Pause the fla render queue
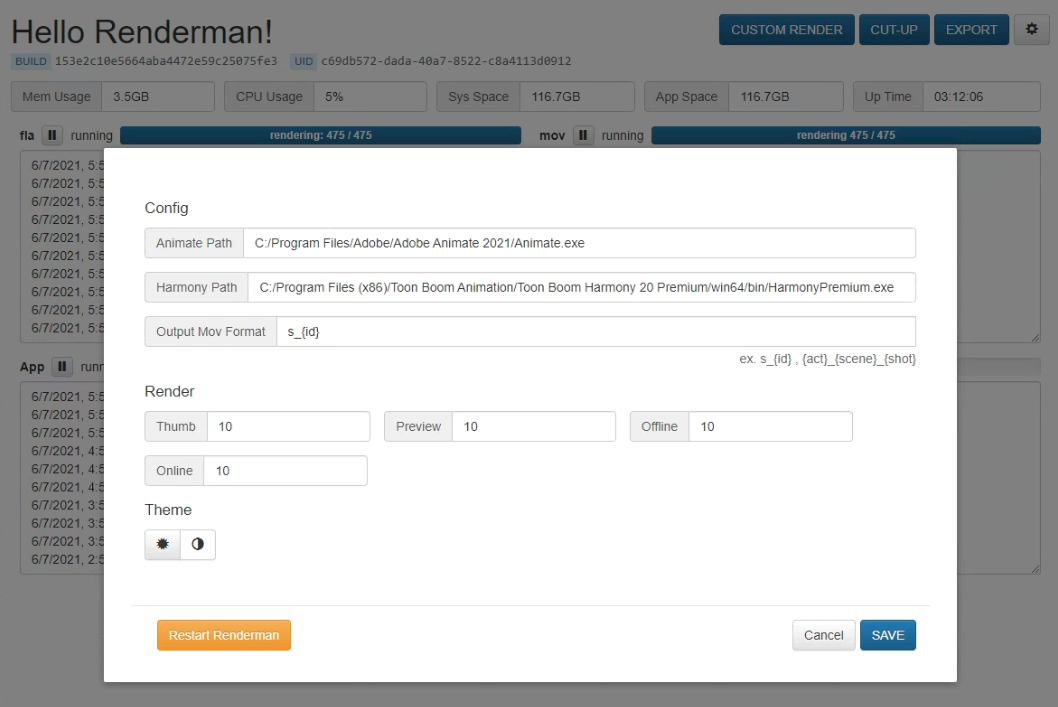The height and width of the screenshot is (707, 1058). 52,135
